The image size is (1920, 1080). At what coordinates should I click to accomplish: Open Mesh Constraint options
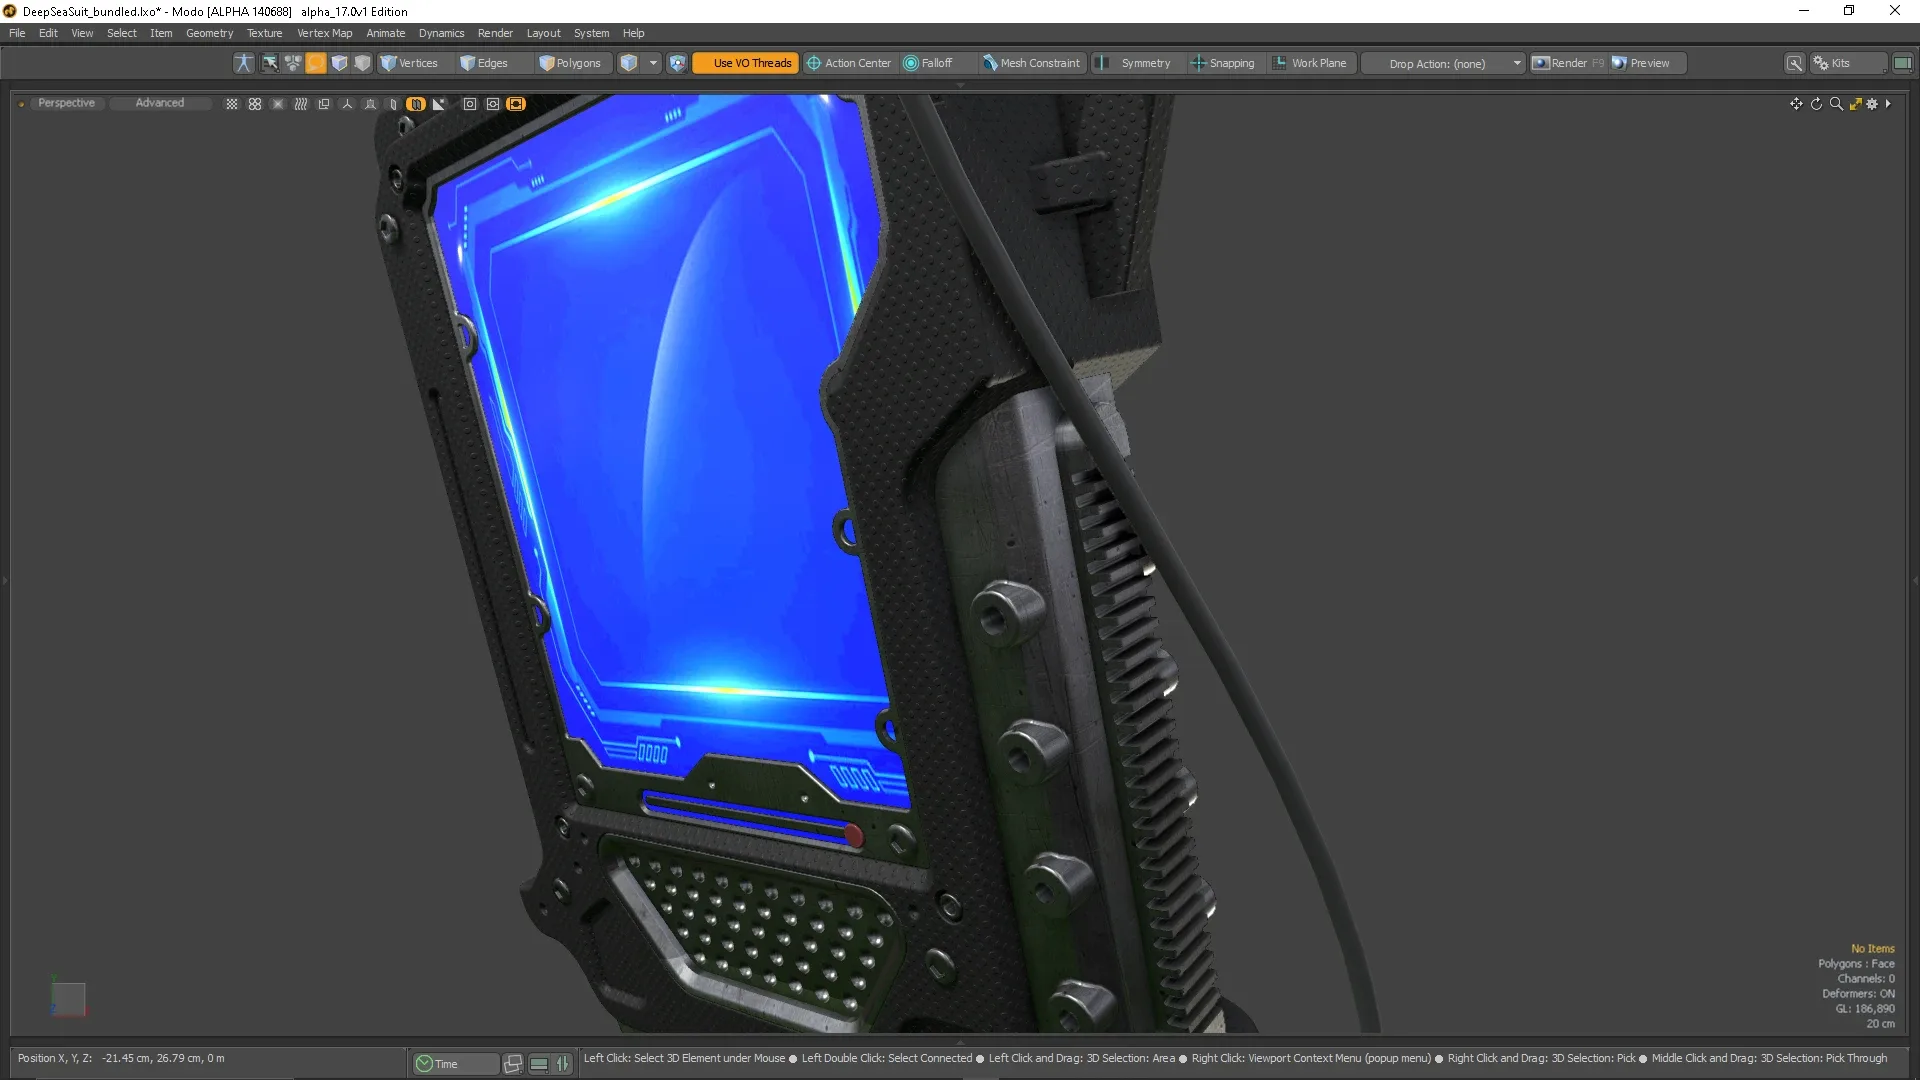[x=1031, y=63]
